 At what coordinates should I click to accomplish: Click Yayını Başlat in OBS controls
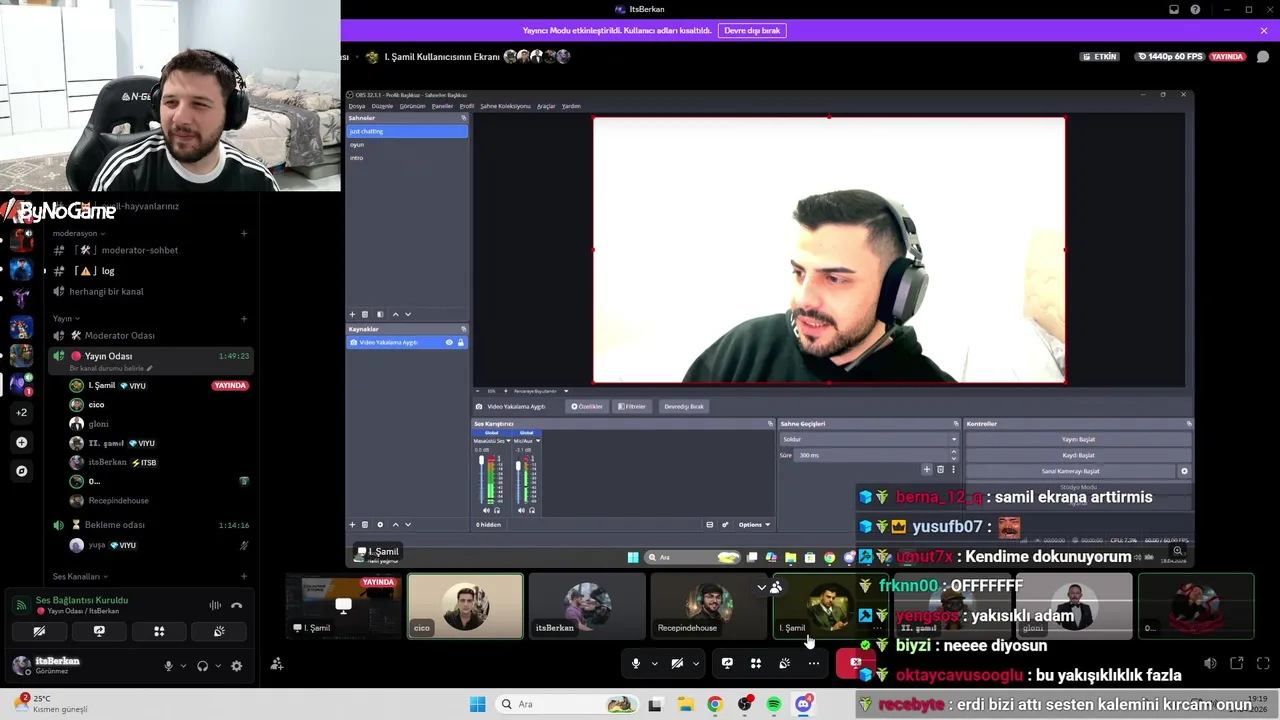click(x=1078, y=439)
